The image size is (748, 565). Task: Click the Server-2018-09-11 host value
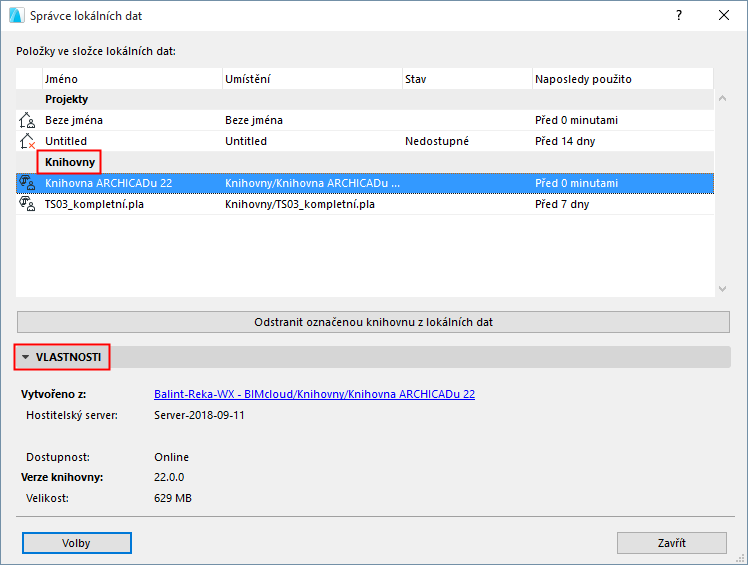tap(199, 415)
